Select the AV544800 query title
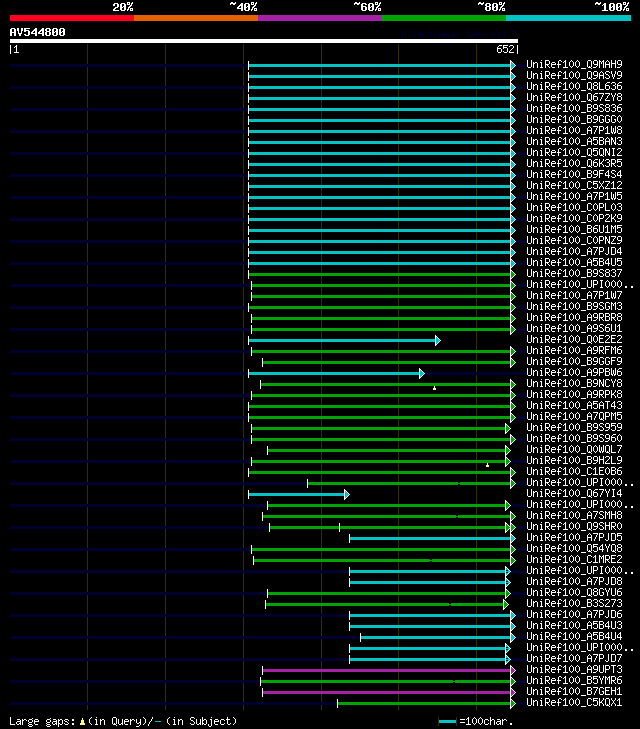Image resolution: width=640 pixels, height=729 pixels. (38, 32)
